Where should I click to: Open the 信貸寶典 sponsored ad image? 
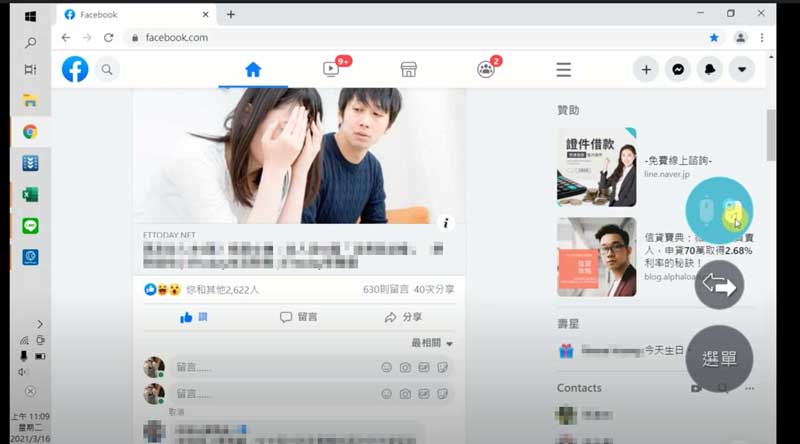[596, 257]
